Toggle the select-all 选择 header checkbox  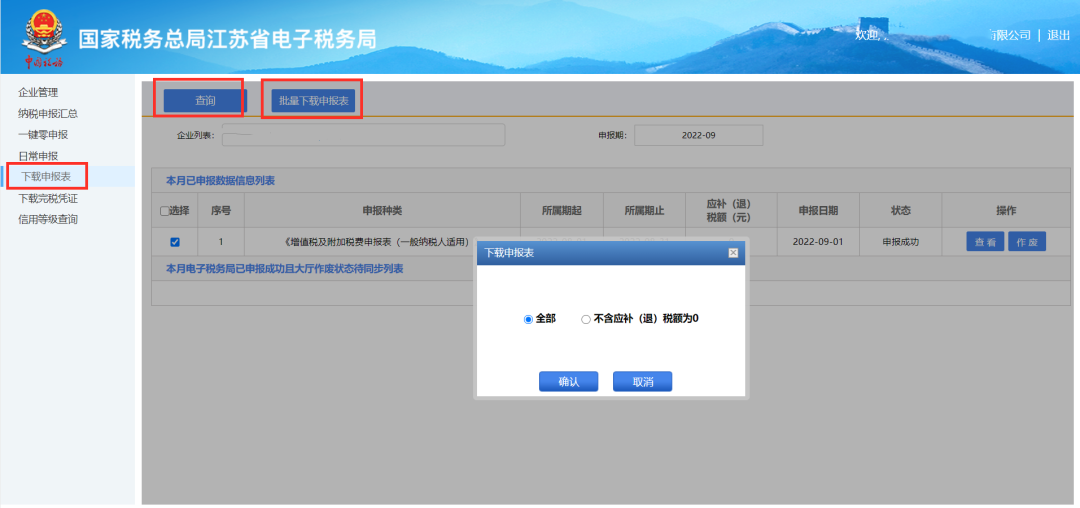[164, 211]
